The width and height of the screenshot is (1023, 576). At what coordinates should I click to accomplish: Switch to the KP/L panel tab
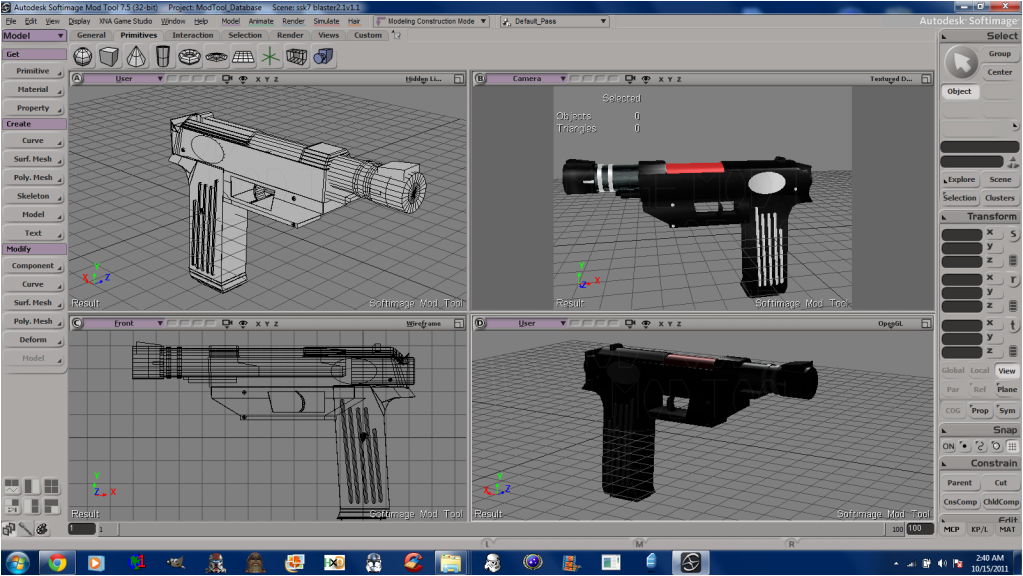979,529
